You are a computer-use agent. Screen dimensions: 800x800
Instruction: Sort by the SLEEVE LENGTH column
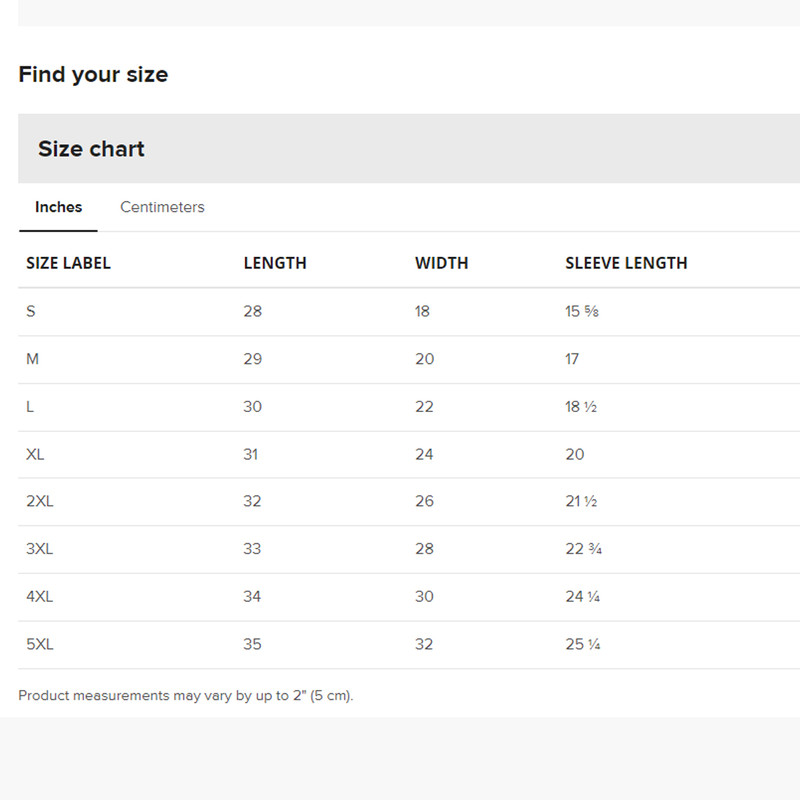[x=626, y=263]
